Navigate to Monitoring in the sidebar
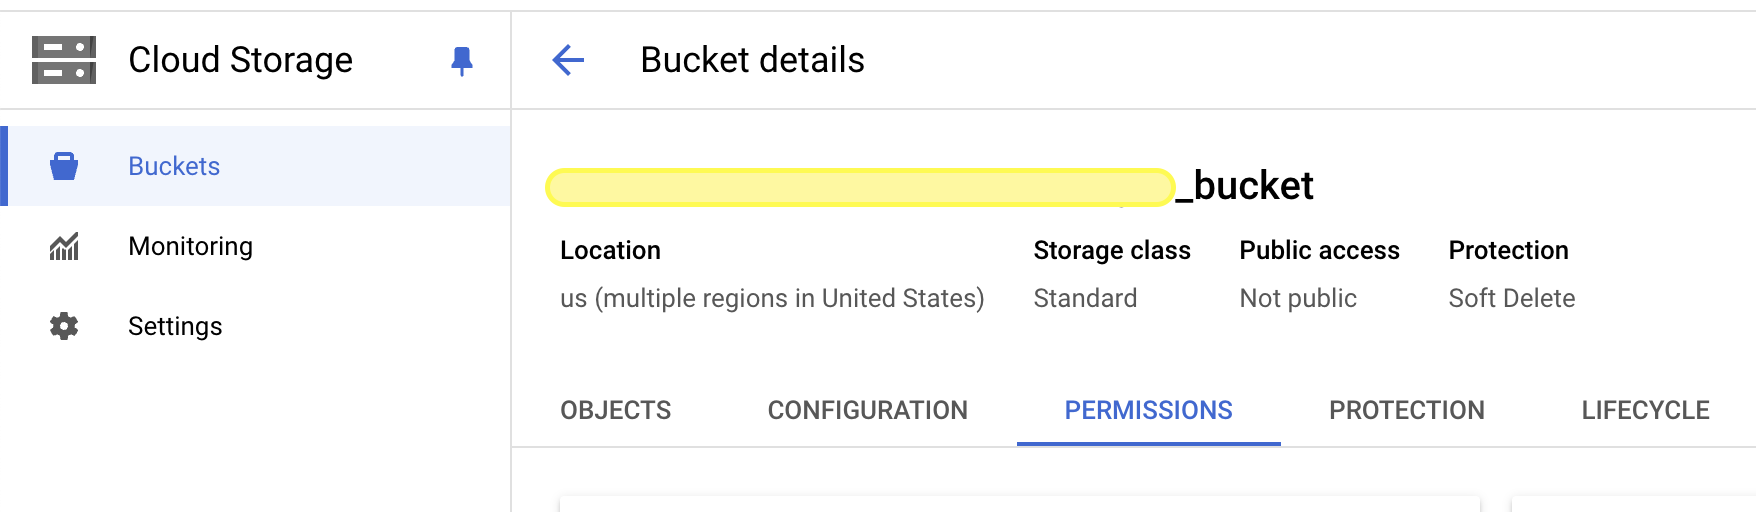 190,246
